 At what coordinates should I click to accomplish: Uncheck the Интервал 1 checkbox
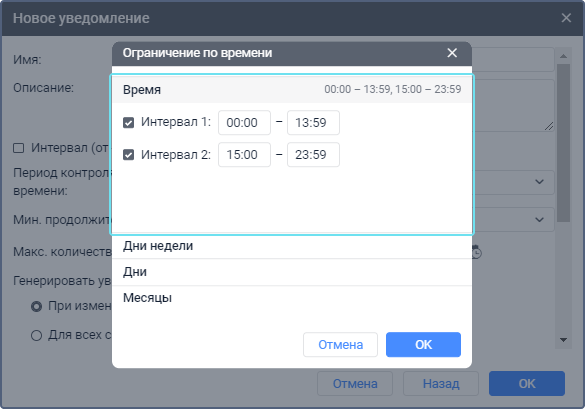pos(128,122)
